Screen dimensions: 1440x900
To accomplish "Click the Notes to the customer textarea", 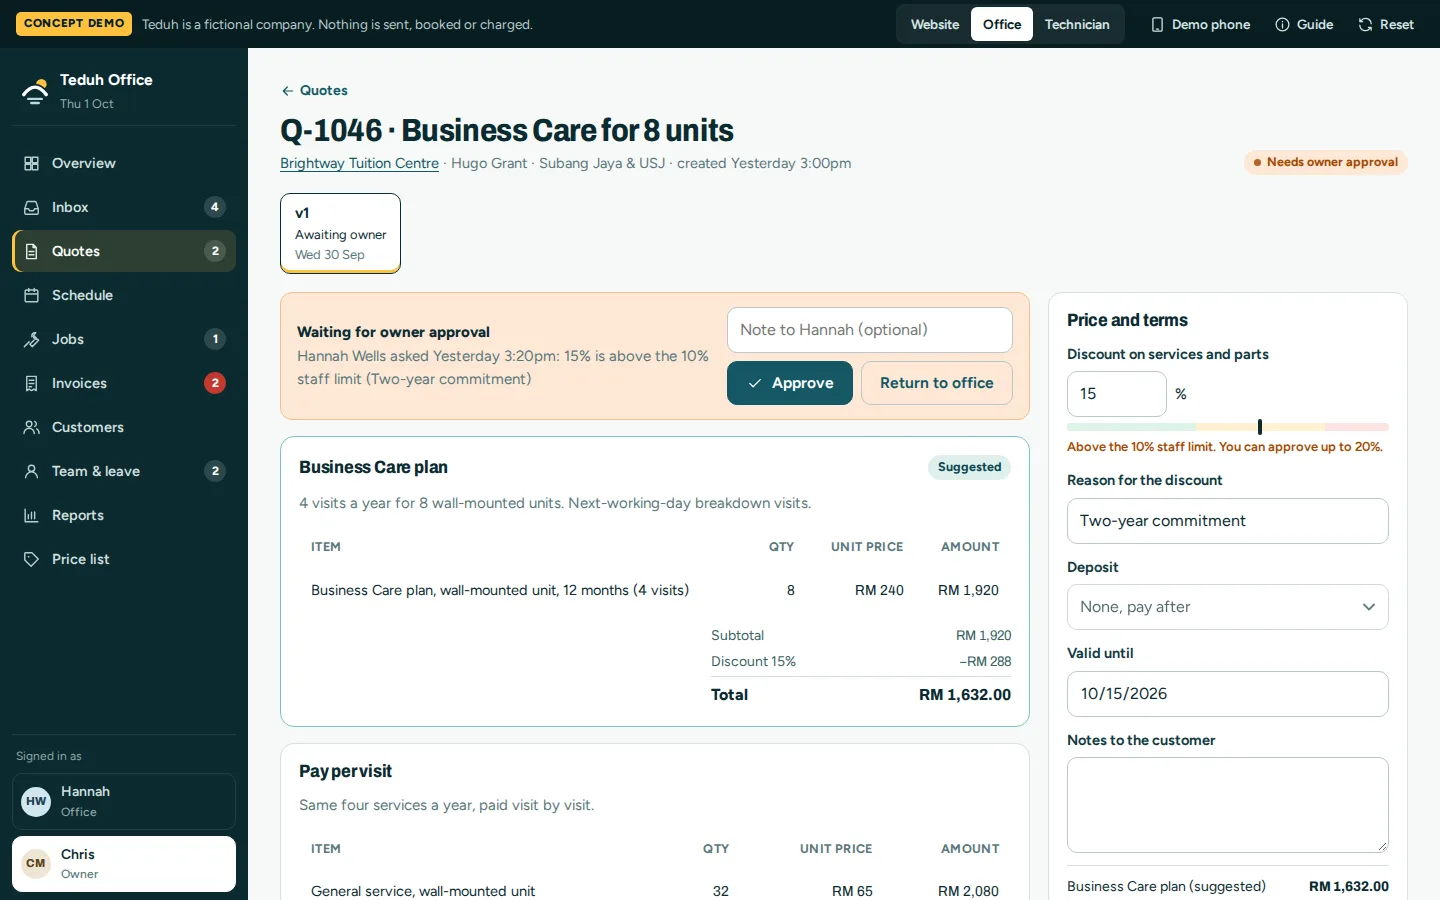I will click(x=1228, y=805).
